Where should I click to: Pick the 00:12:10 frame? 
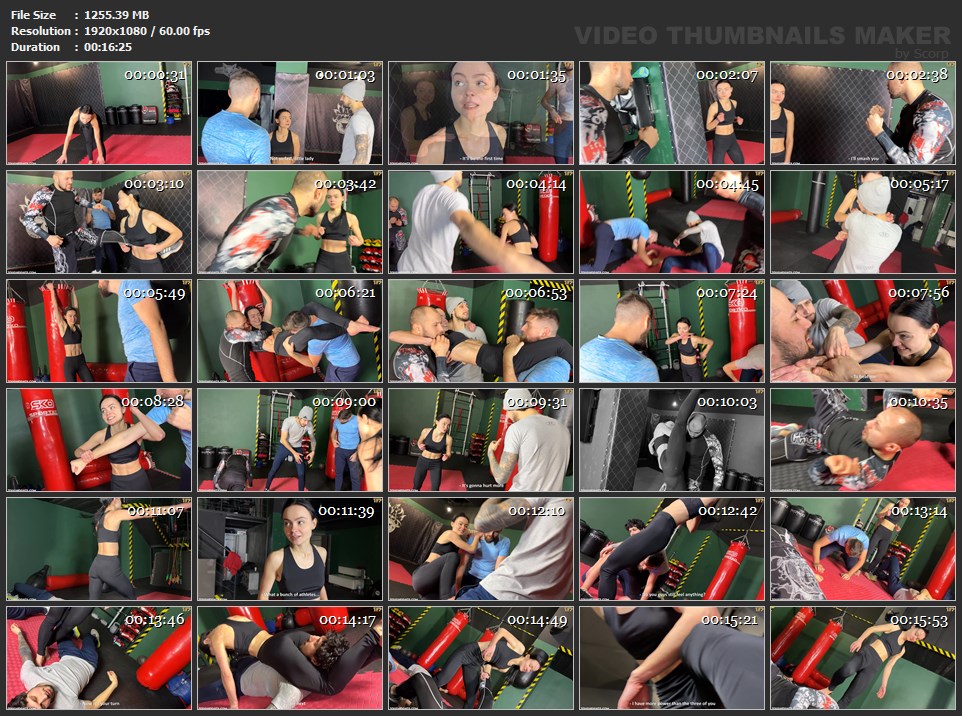(481, 549)
